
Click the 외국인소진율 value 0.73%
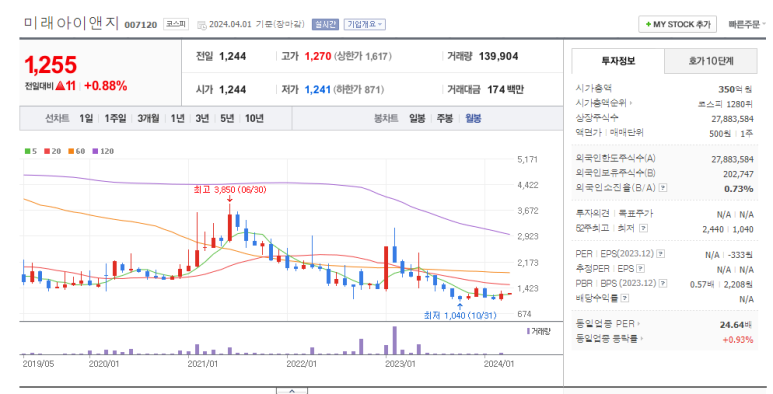738,189
